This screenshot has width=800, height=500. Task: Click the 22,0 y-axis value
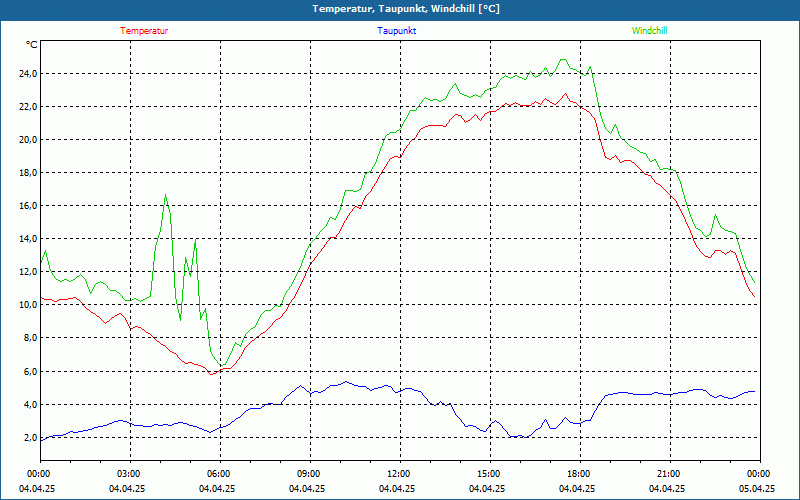tap(29, 107)
